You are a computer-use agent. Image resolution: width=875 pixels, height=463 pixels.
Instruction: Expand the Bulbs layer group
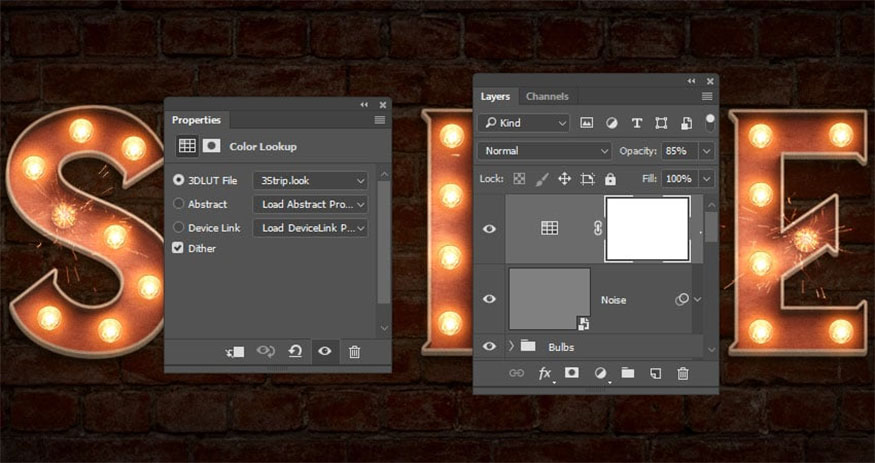[x=512, y=346]
